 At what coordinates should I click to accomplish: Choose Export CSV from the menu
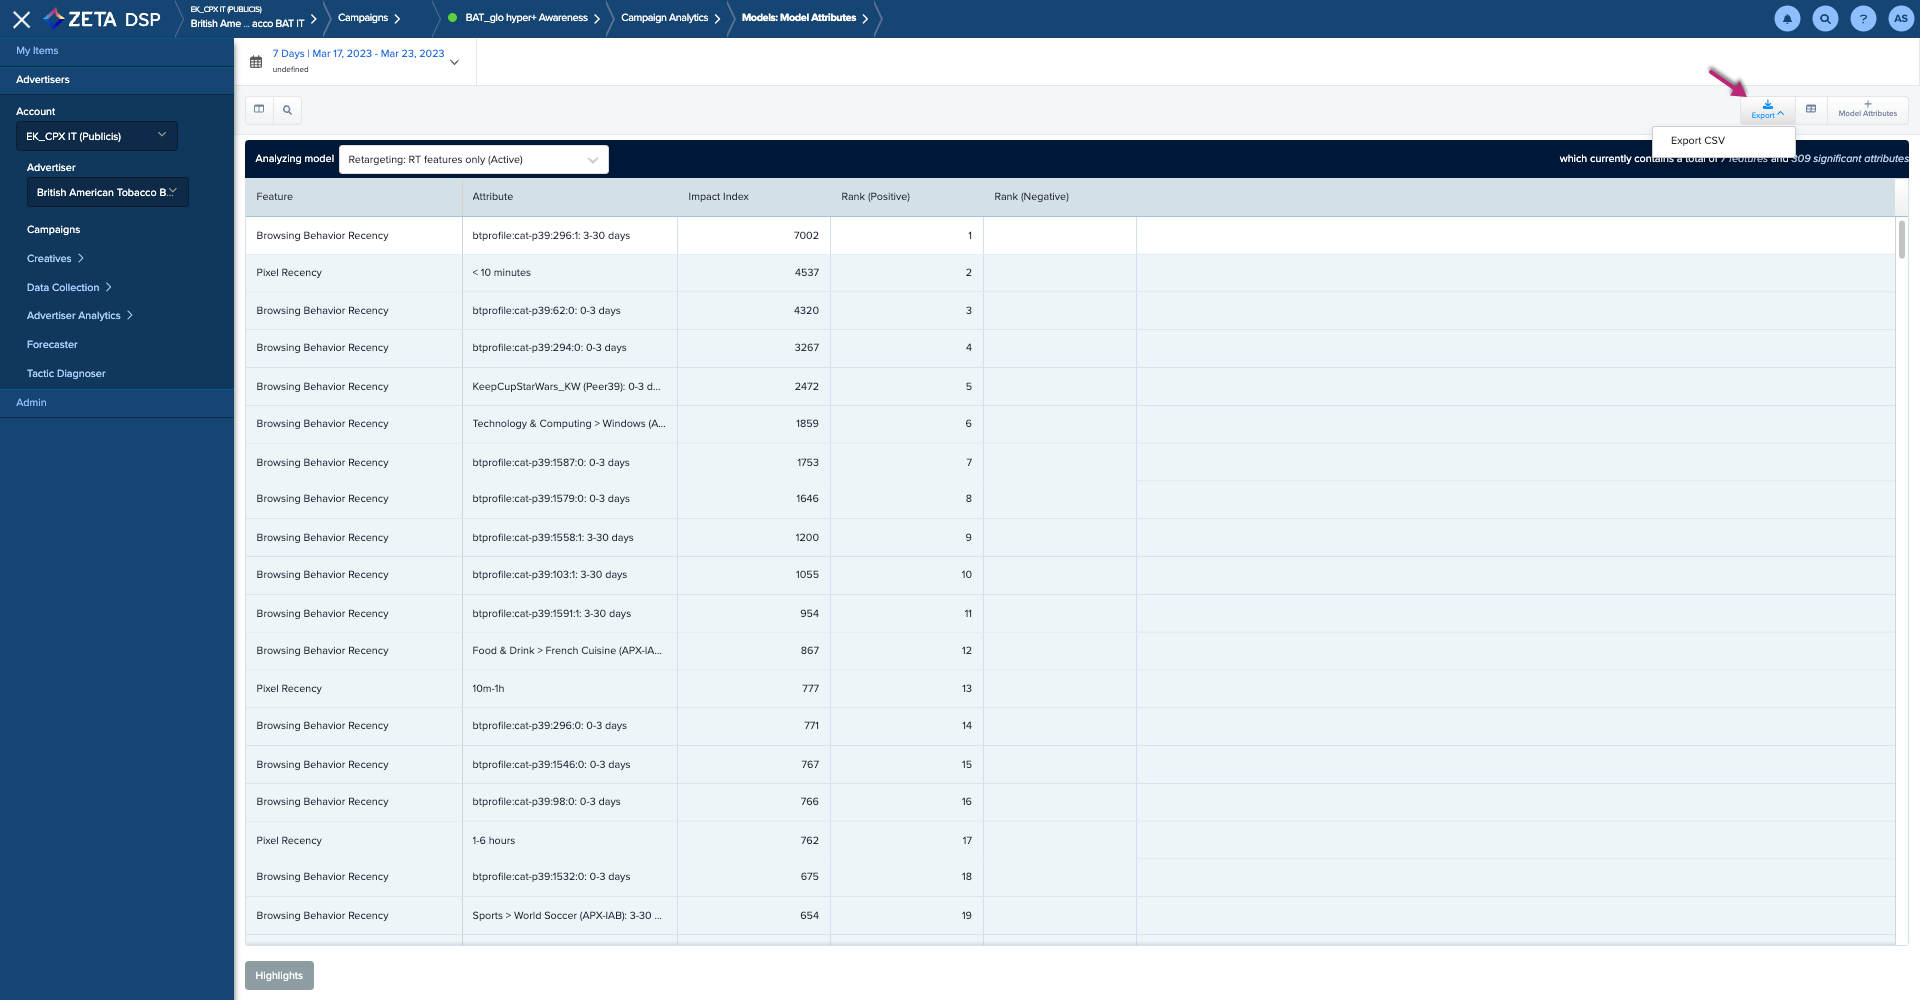click(x=1698, y=141)
